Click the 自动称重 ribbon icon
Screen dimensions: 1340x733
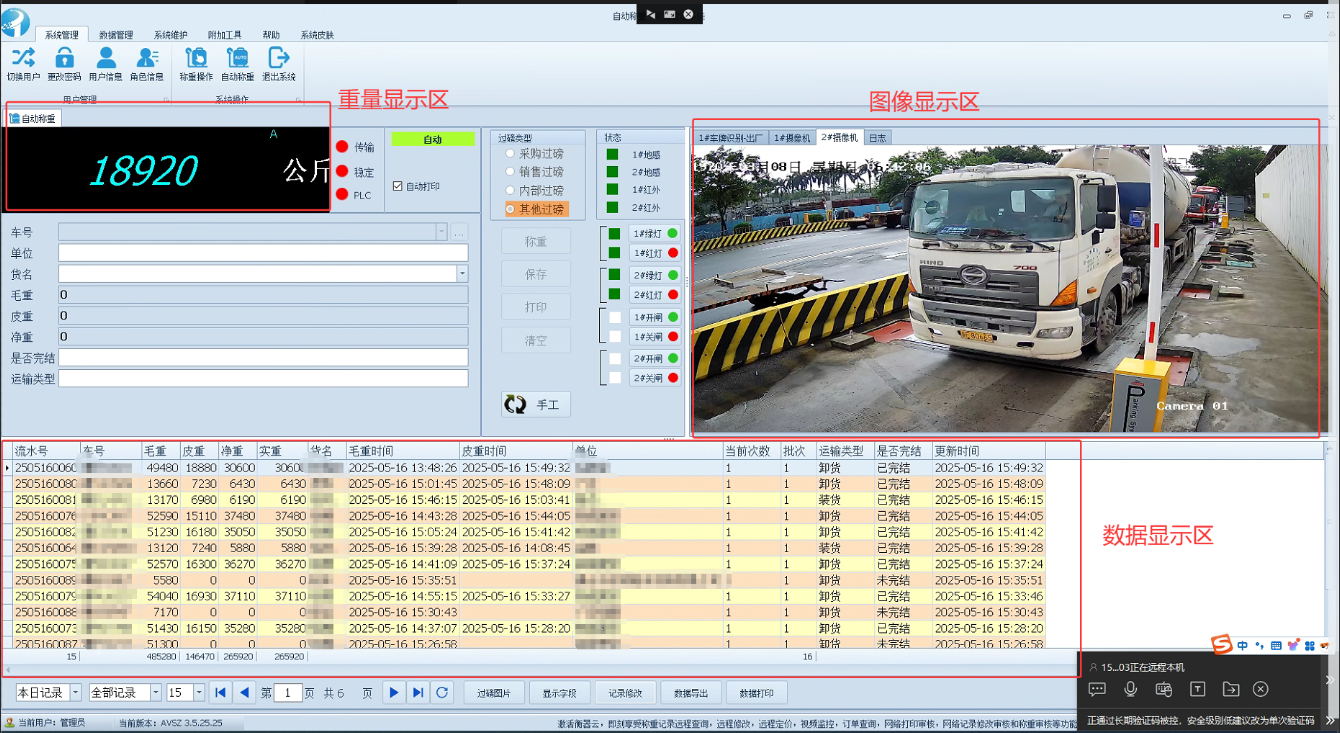click(x=238, y=63)
